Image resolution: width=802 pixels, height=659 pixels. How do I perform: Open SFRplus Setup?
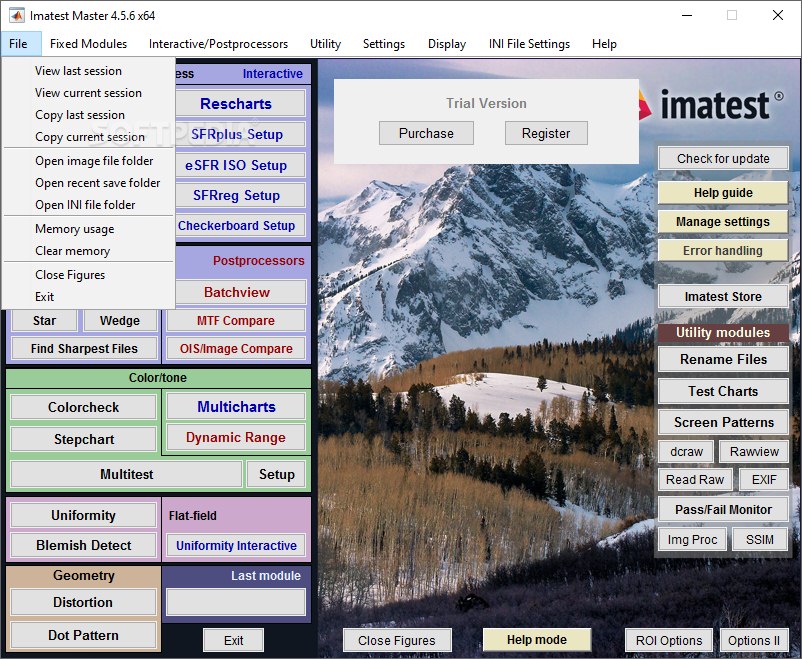(x=240, y=135)
